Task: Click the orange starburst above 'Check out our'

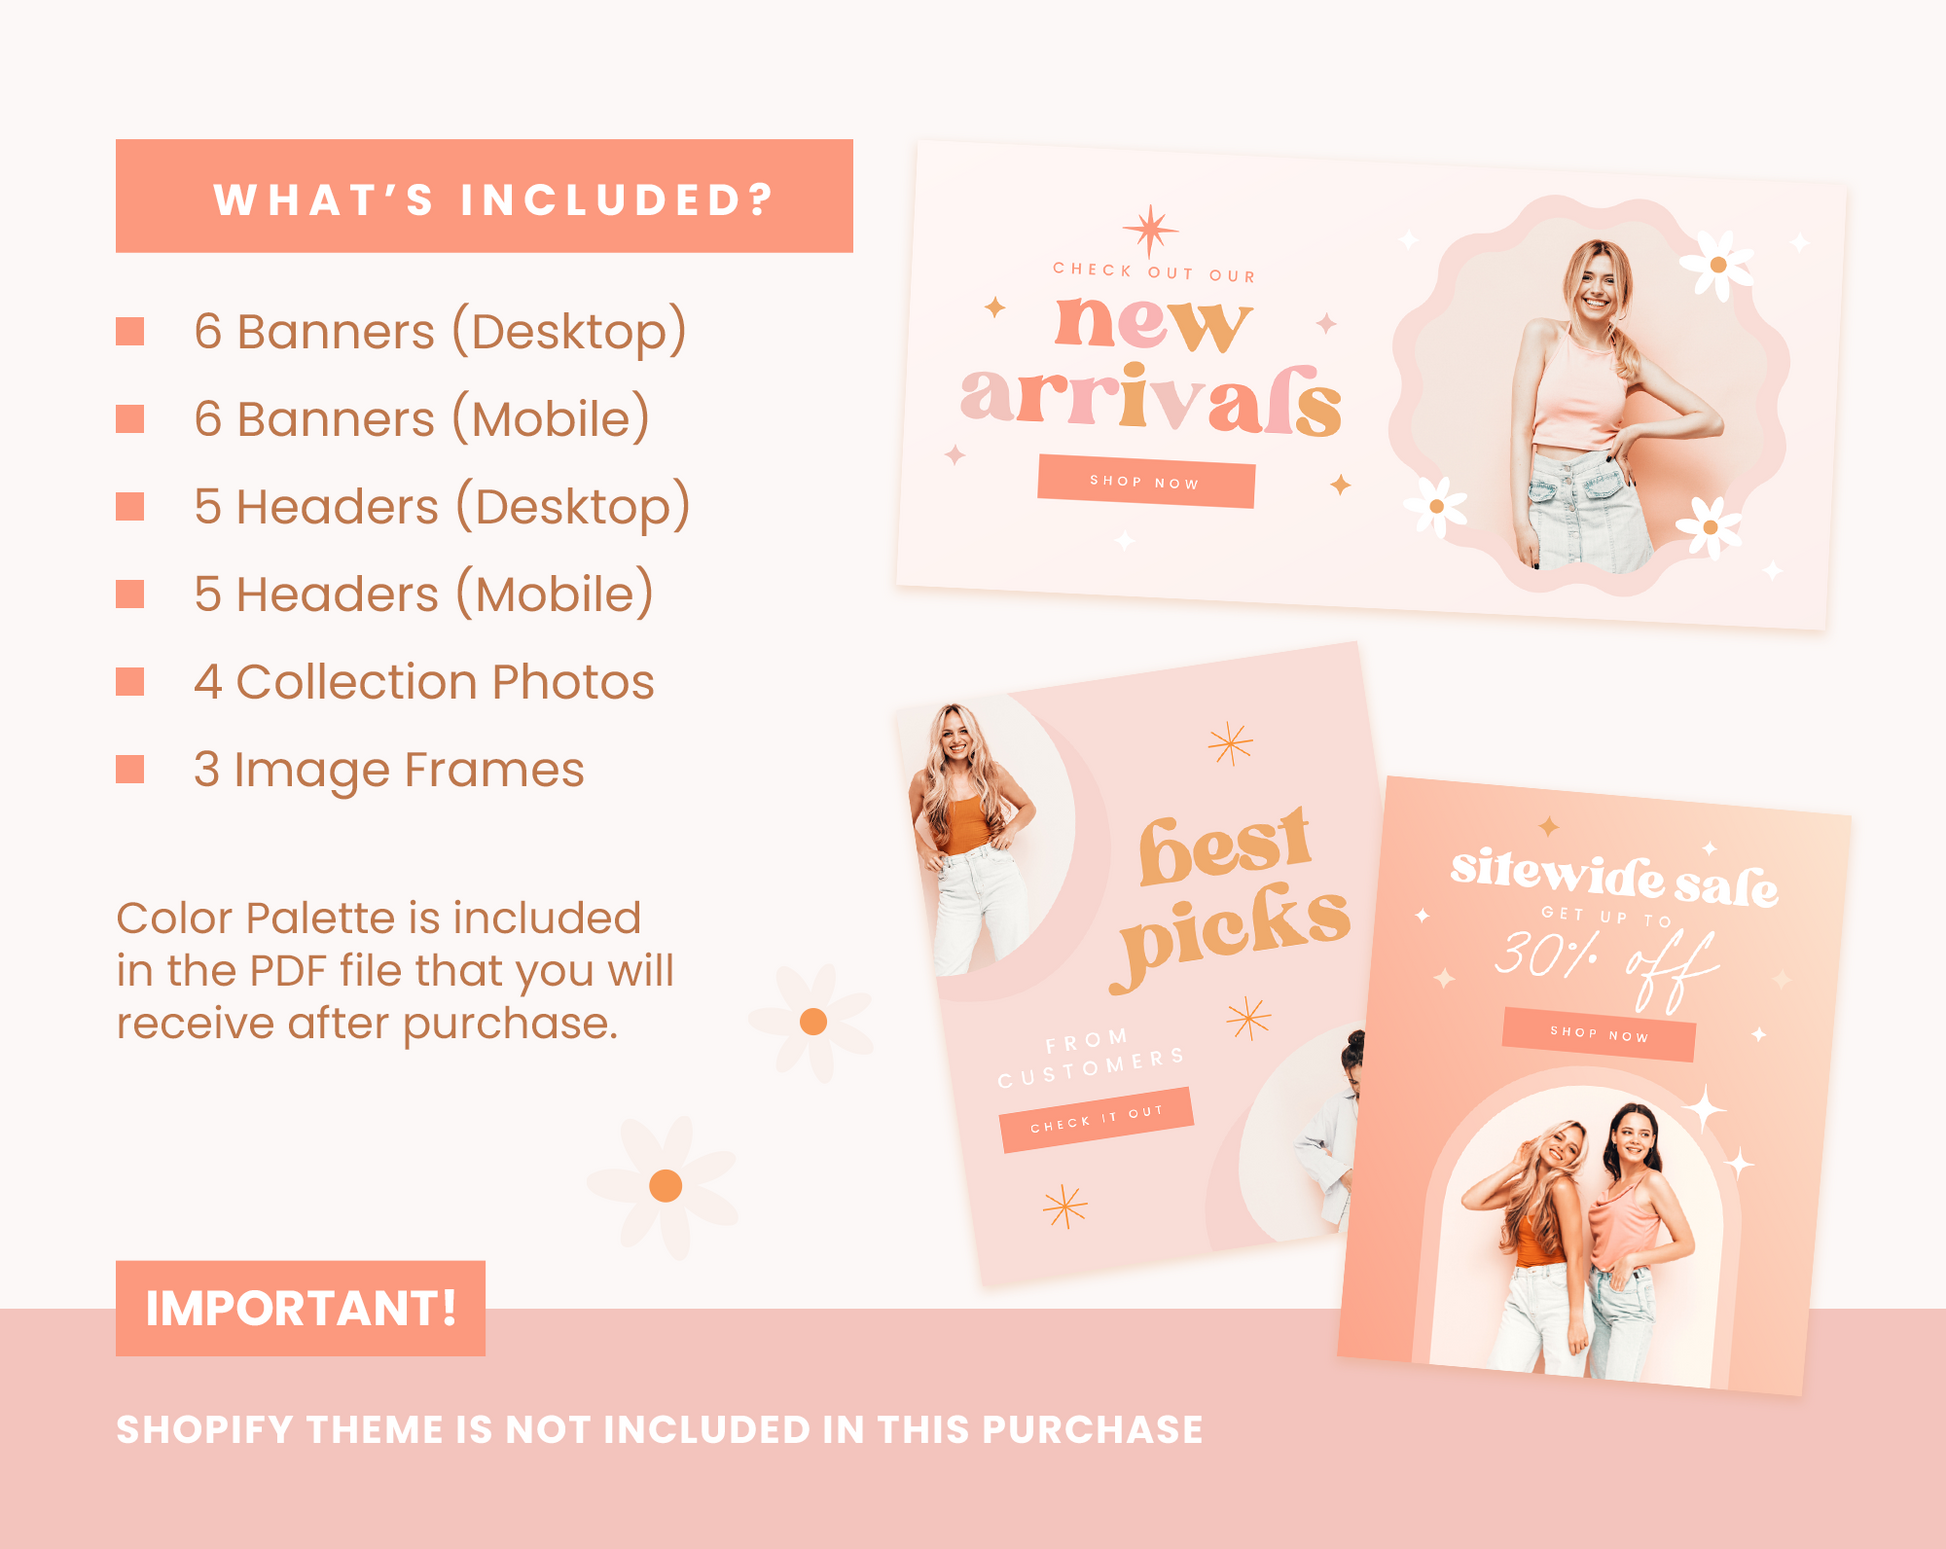Action: [x=1150, y=231]
